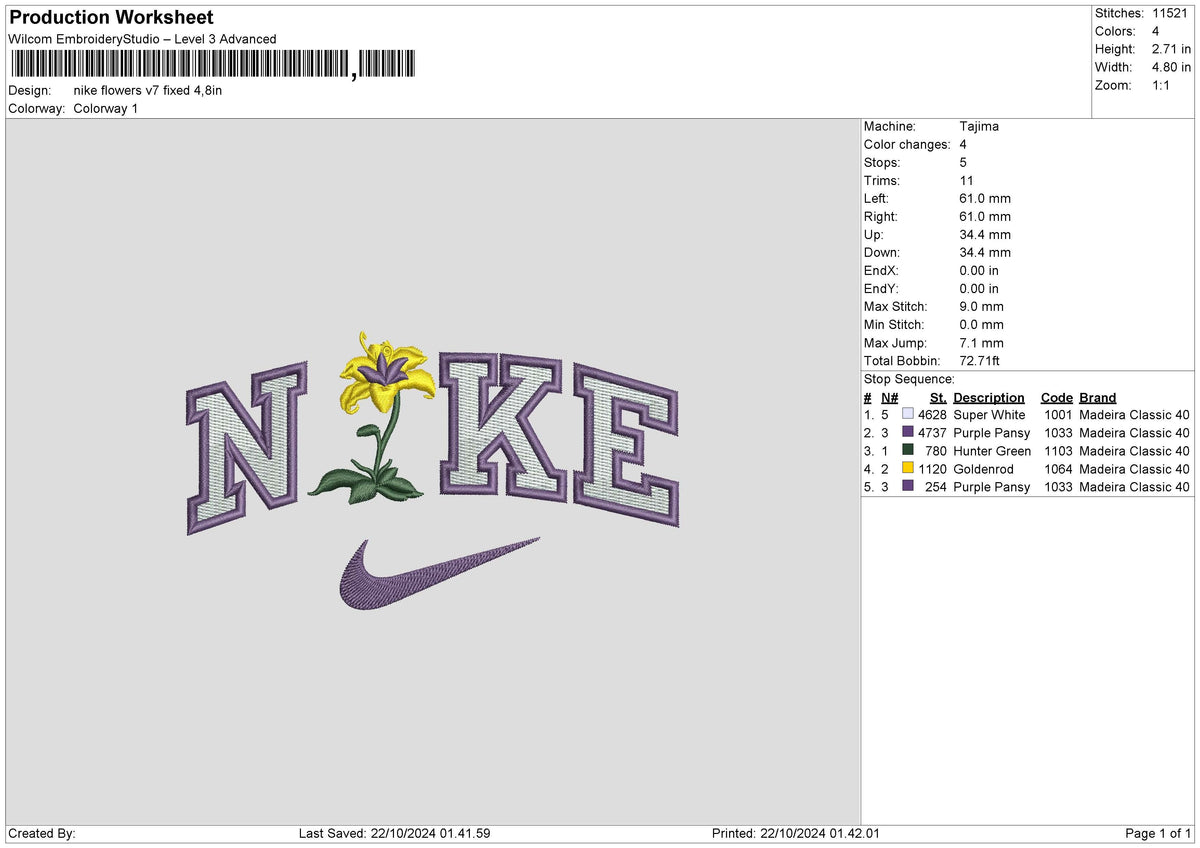Click the Max Stitch value 9.0 mm
1200x848 pixels.
pos(981,307)
